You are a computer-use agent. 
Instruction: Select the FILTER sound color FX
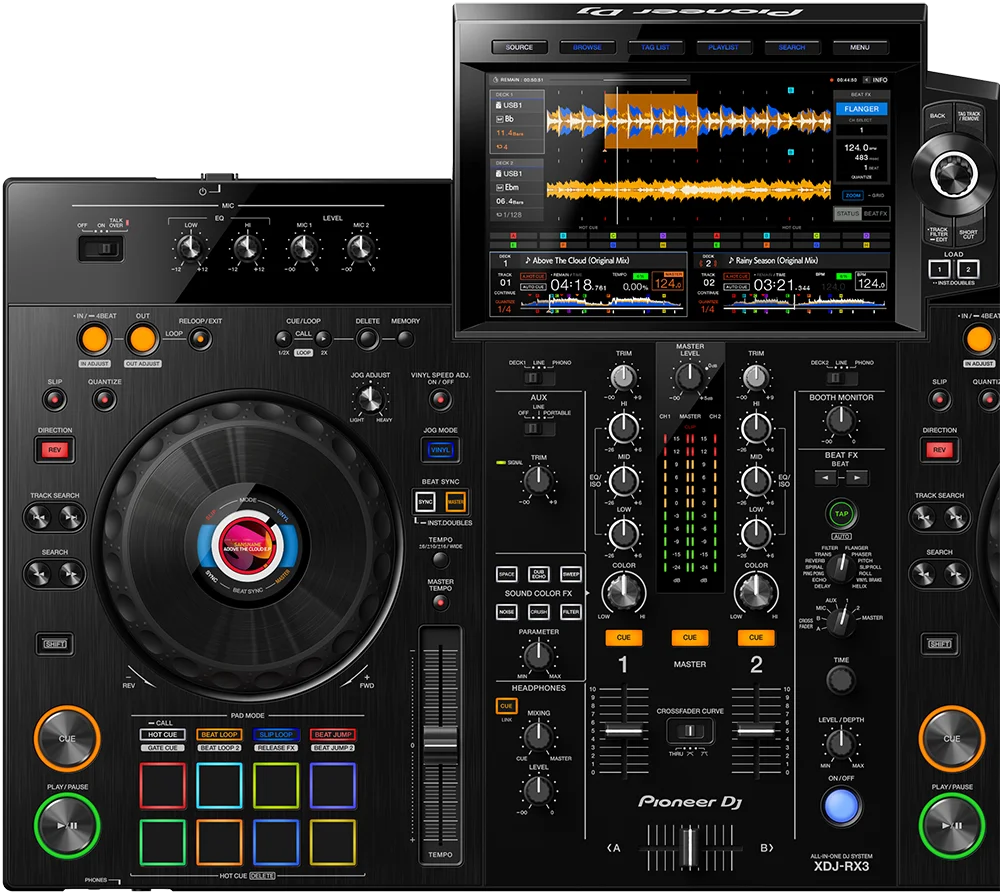[571, 612]
